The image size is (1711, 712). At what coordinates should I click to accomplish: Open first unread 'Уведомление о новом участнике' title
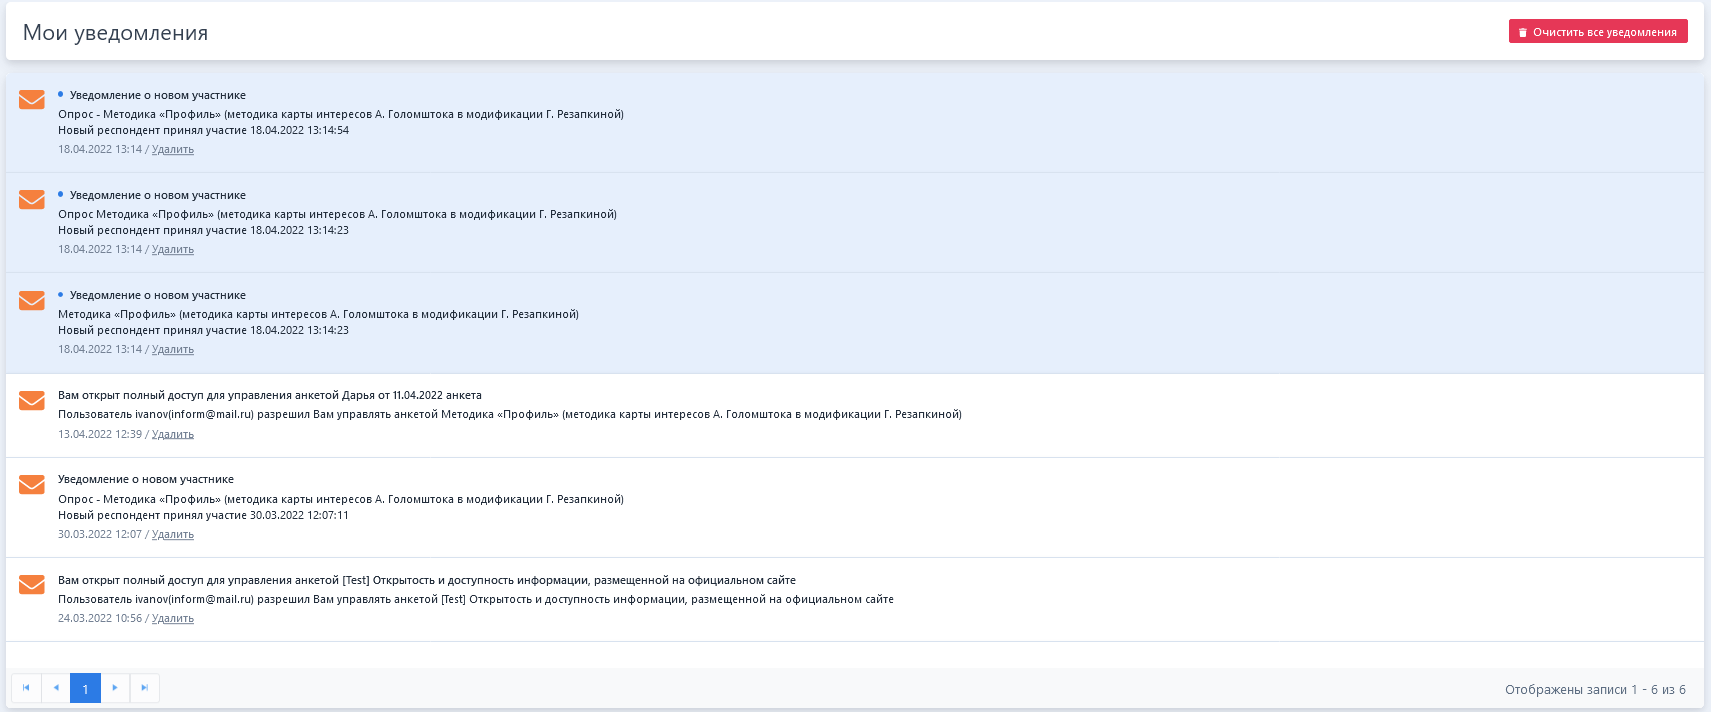pyautogui.click(x=157, y=96)
